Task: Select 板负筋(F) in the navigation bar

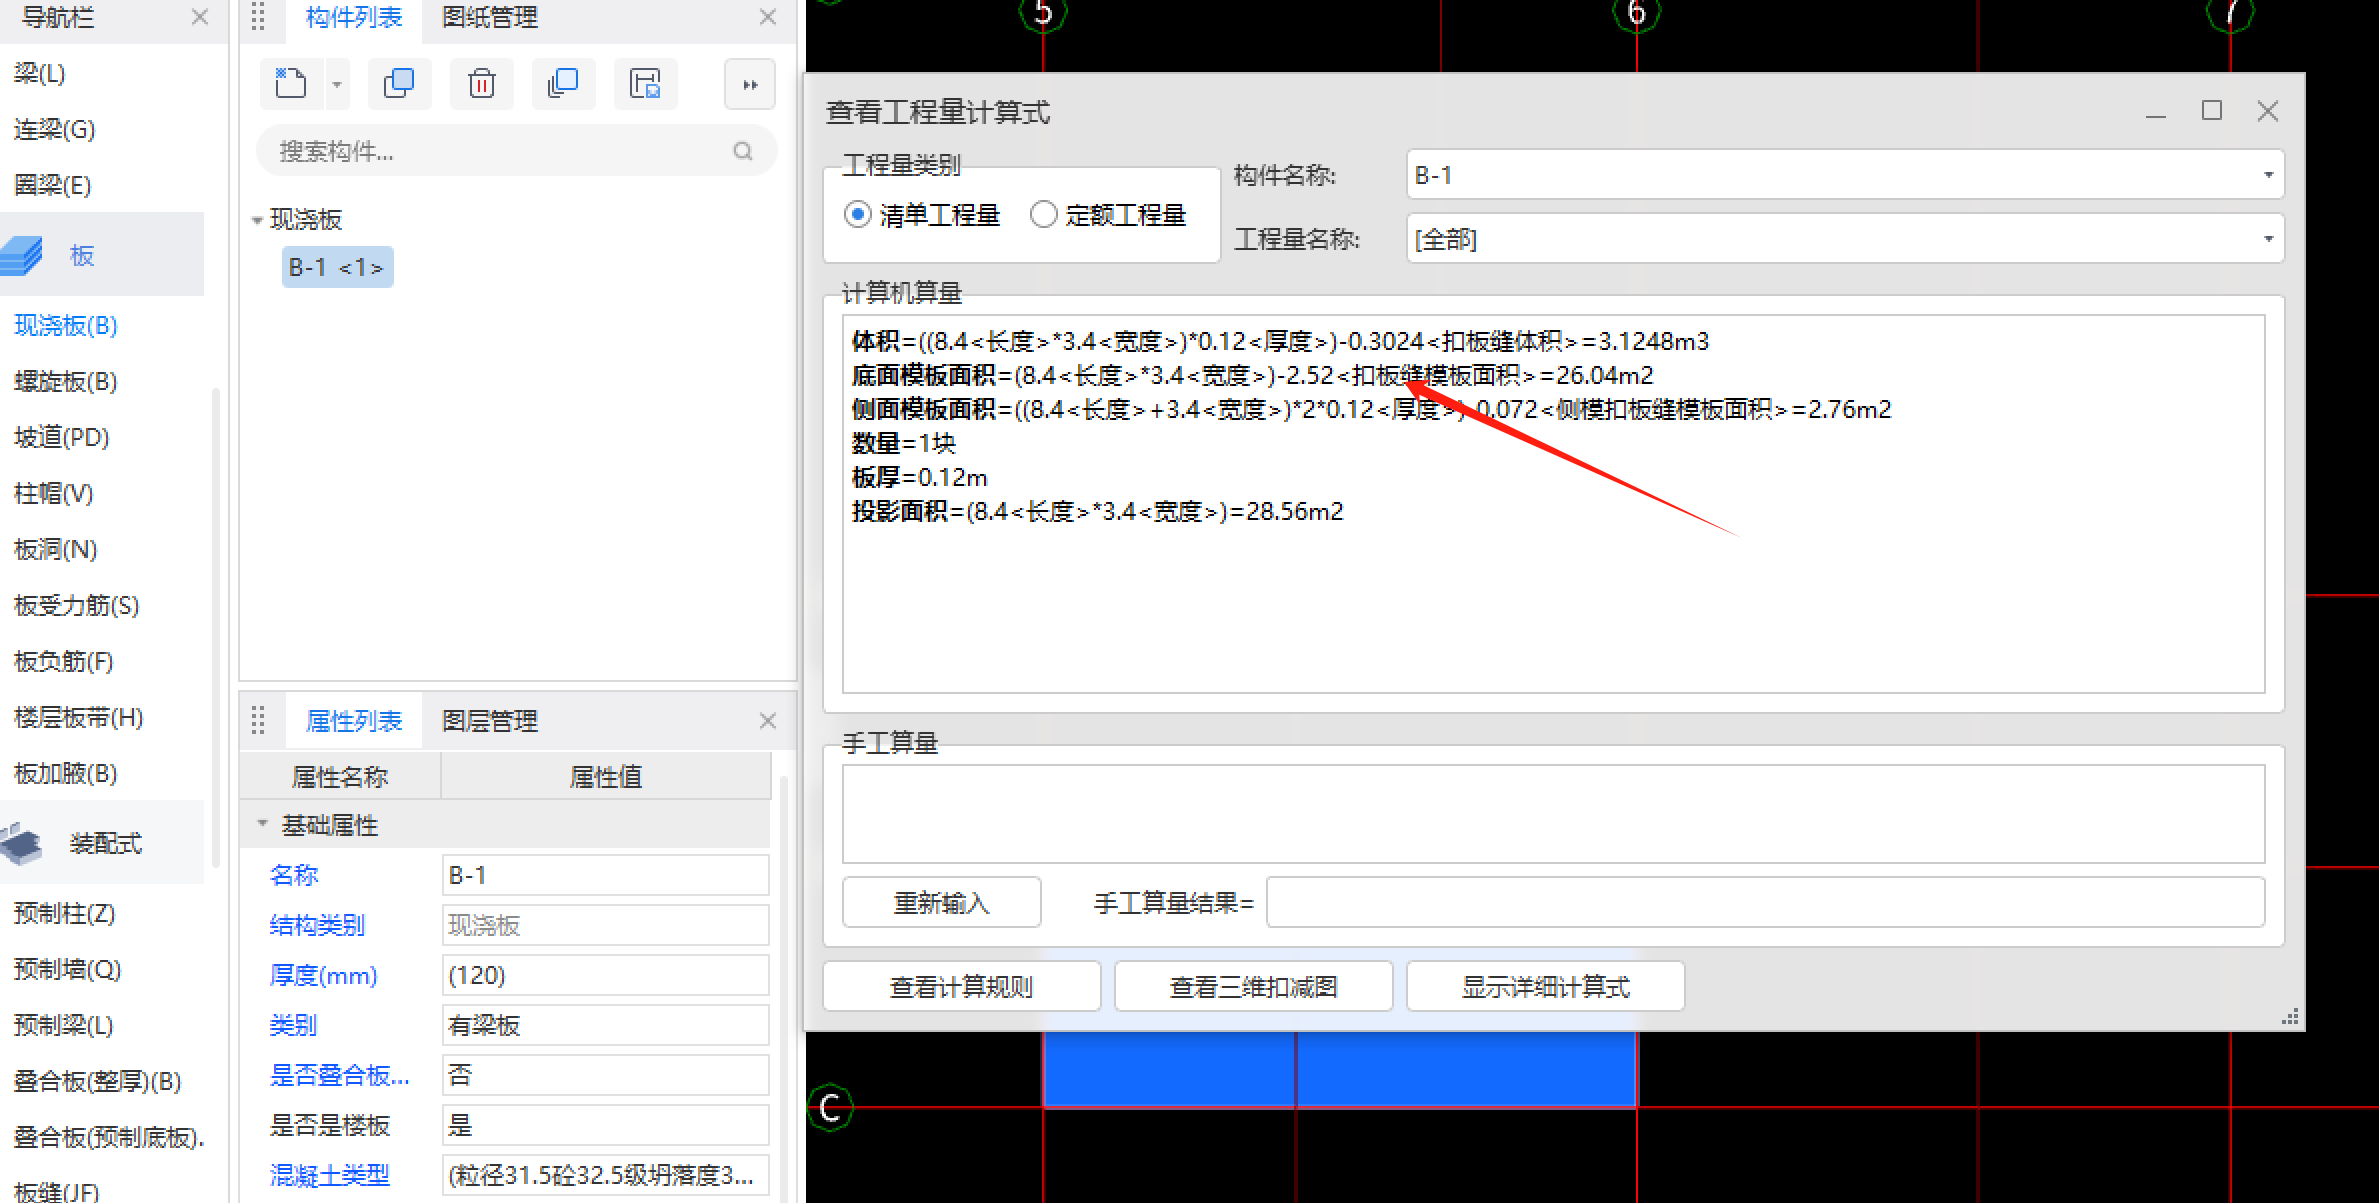Action: [x=64, y=661]
